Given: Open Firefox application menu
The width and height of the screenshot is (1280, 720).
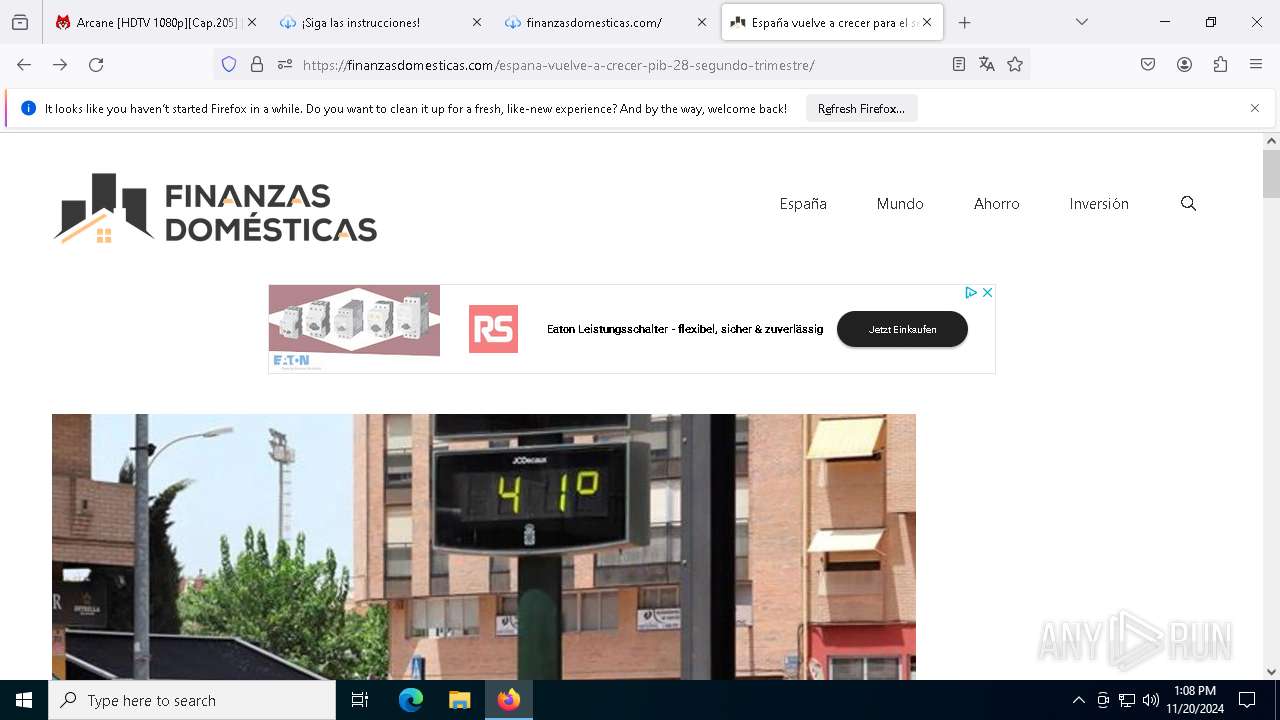Looking at the screenshot, I should pos(1256,64).
